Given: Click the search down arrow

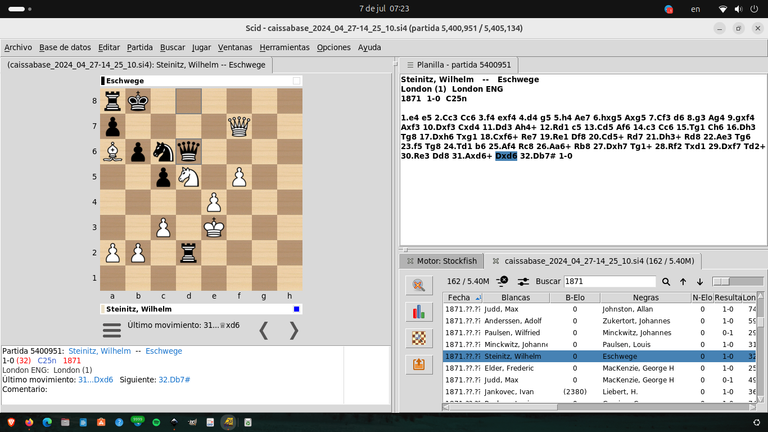Looking at the screenshot, I should tap(700, 281).
